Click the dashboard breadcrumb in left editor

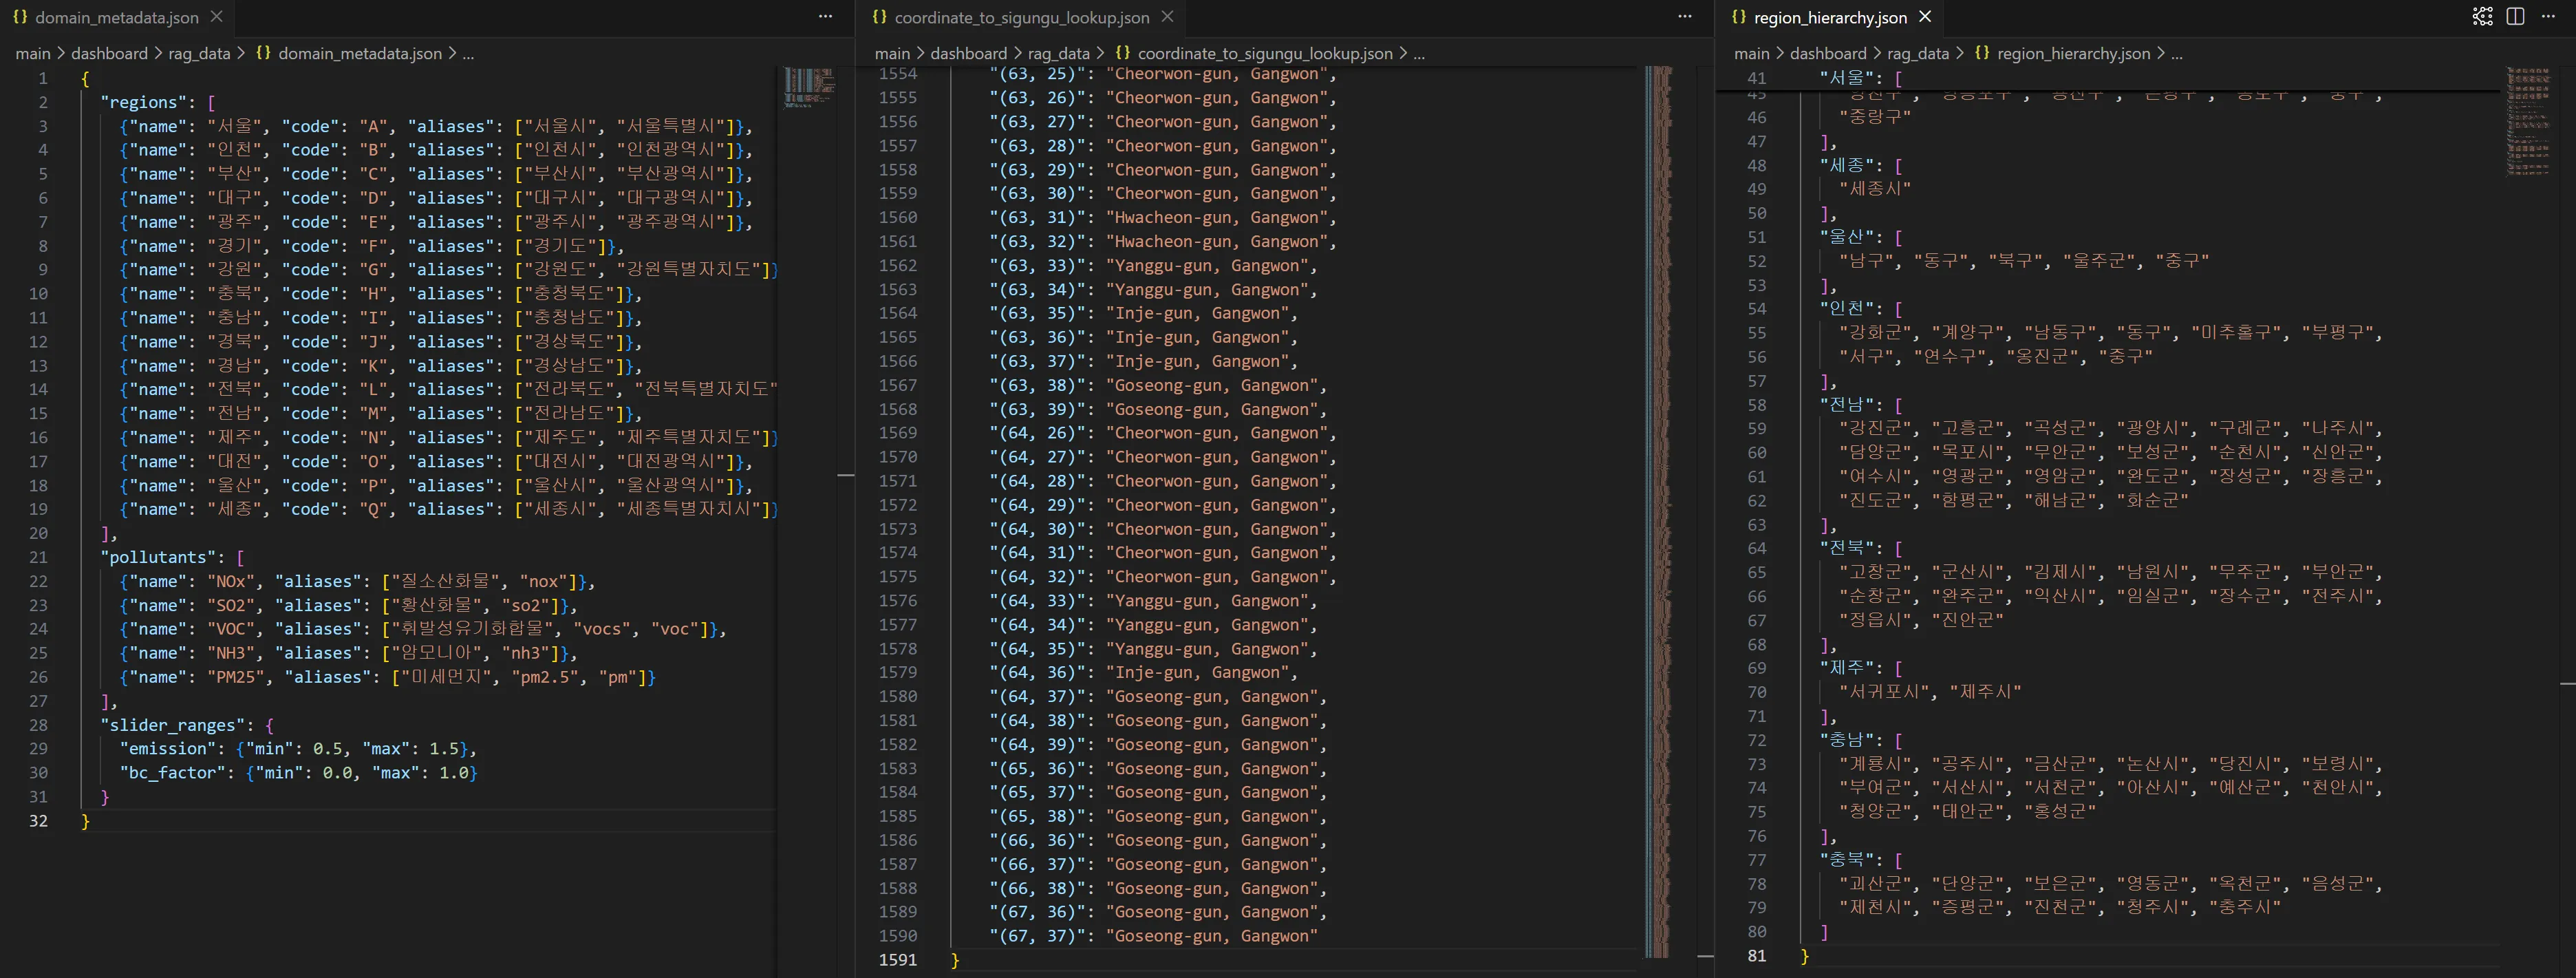(x=109, y=54)
